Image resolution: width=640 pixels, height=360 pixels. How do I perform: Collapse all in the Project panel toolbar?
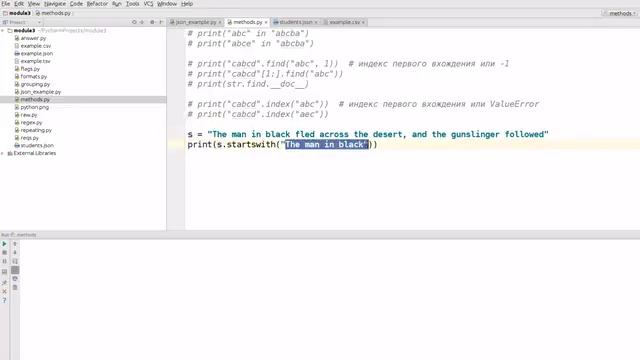click(x=142, y=22)
